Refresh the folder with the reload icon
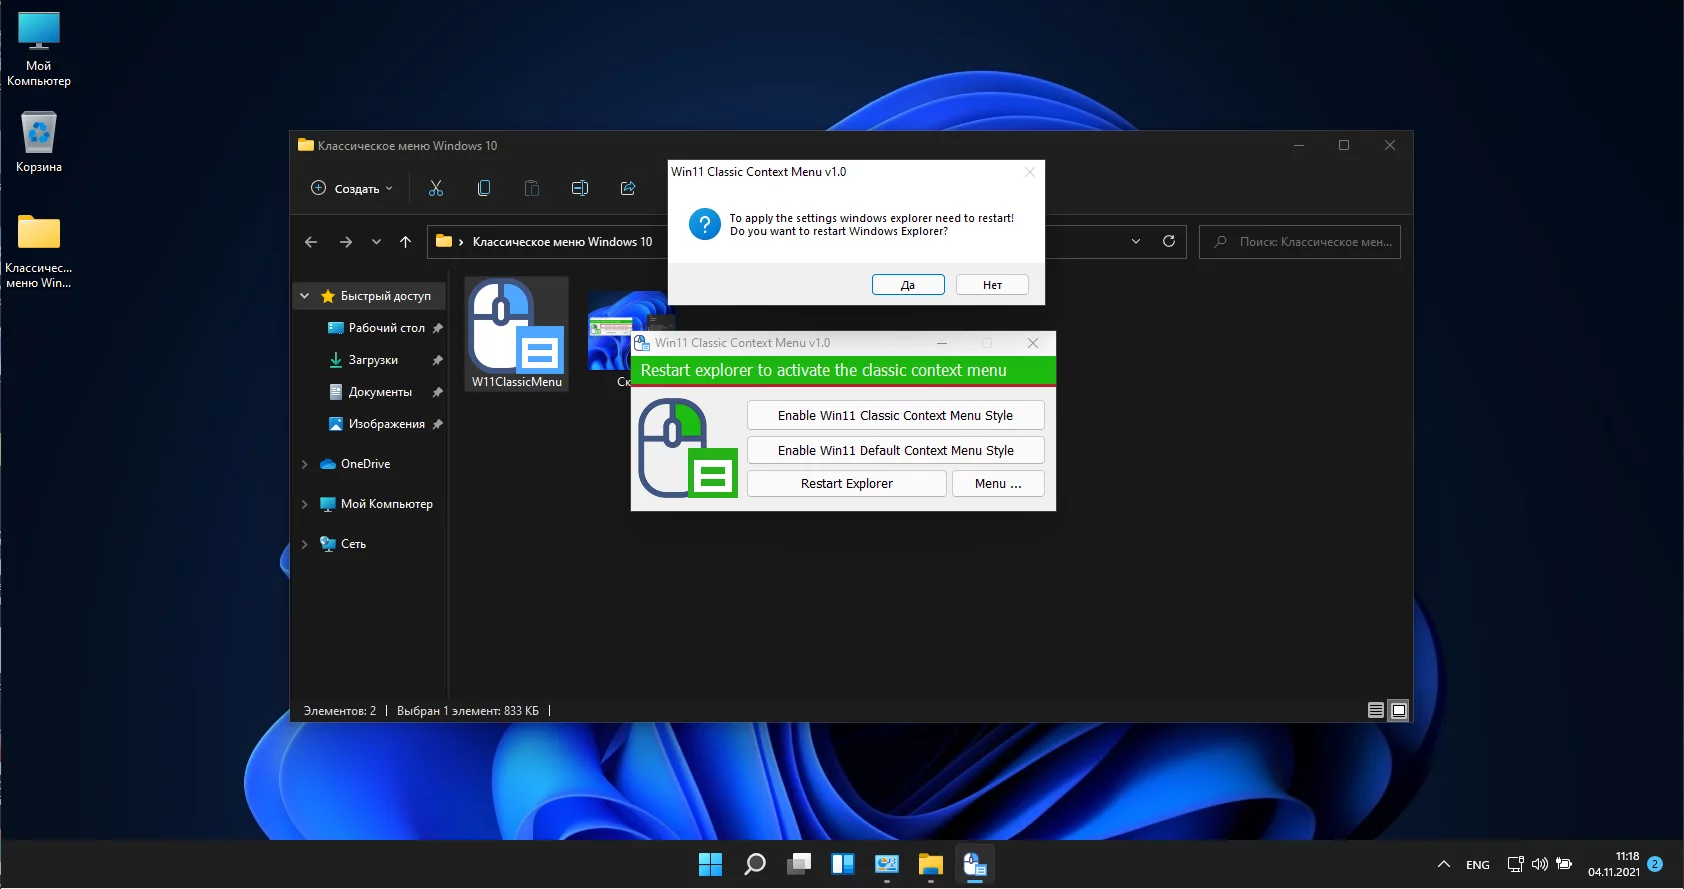This screenshot has height=889, width=1684. [x=1168, y=241]
